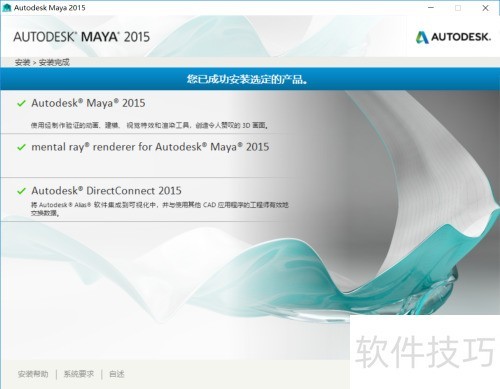
Task: Click the green checkmark beside Autodesk Maya 2015
Action: click(x=21, y=103)
